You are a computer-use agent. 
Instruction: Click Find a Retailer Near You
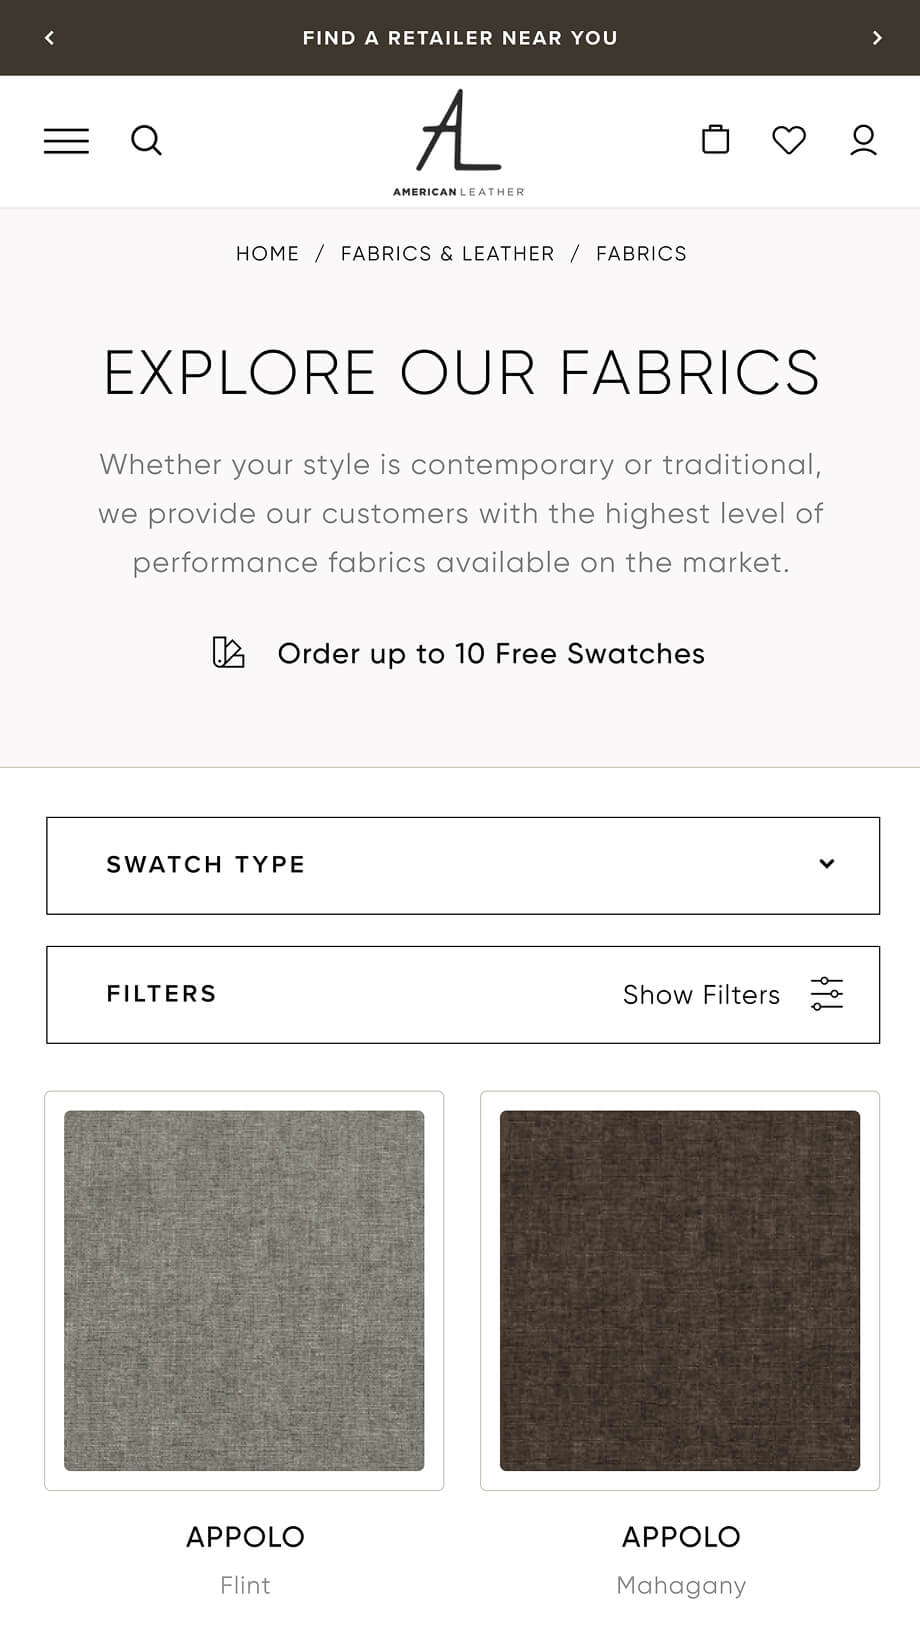tap(460, 38)
